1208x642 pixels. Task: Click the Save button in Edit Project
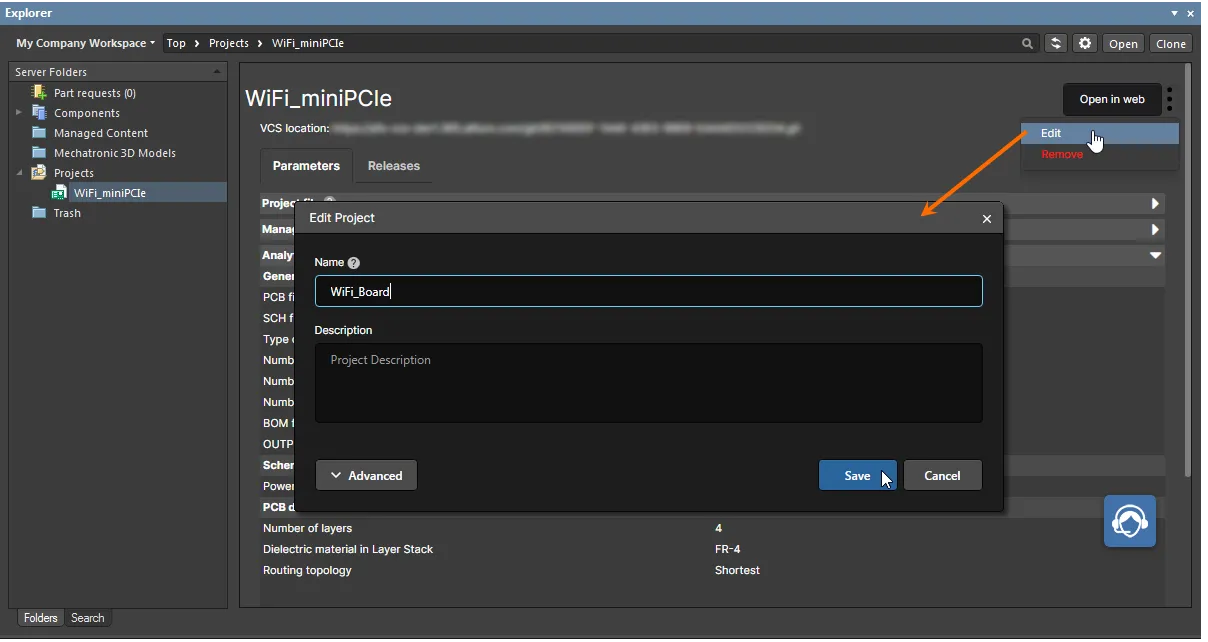tap(857, 476)
